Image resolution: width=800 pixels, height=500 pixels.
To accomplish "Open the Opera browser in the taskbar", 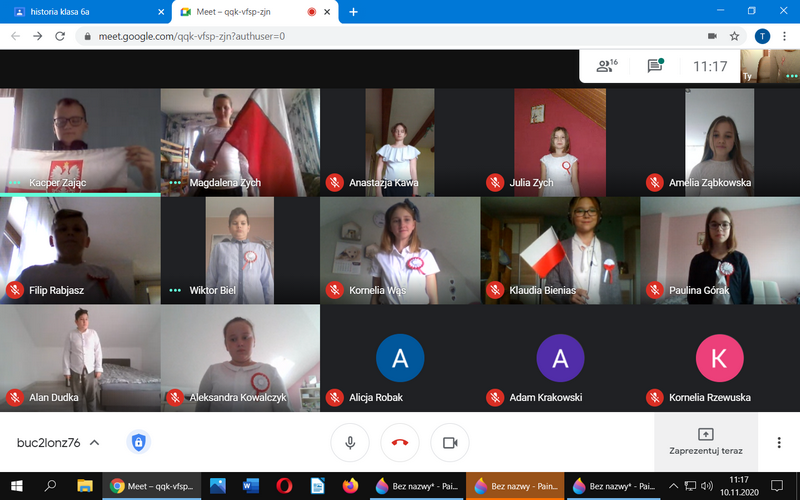I will [x=284, y=486].
